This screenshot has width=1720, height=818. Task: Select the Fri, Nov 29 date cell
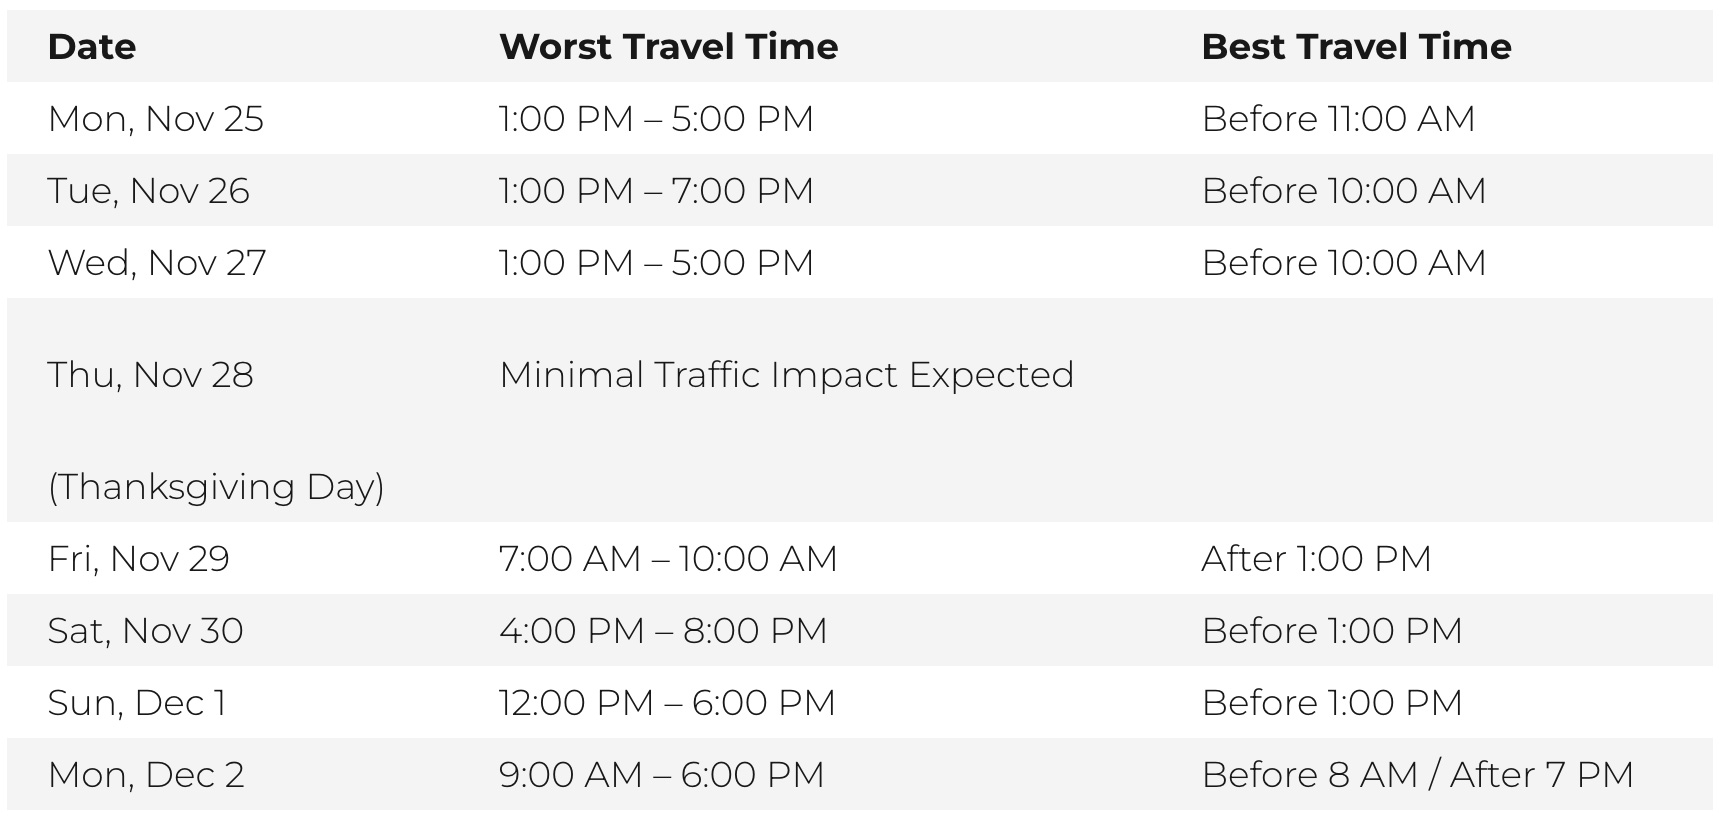(139, 559)
